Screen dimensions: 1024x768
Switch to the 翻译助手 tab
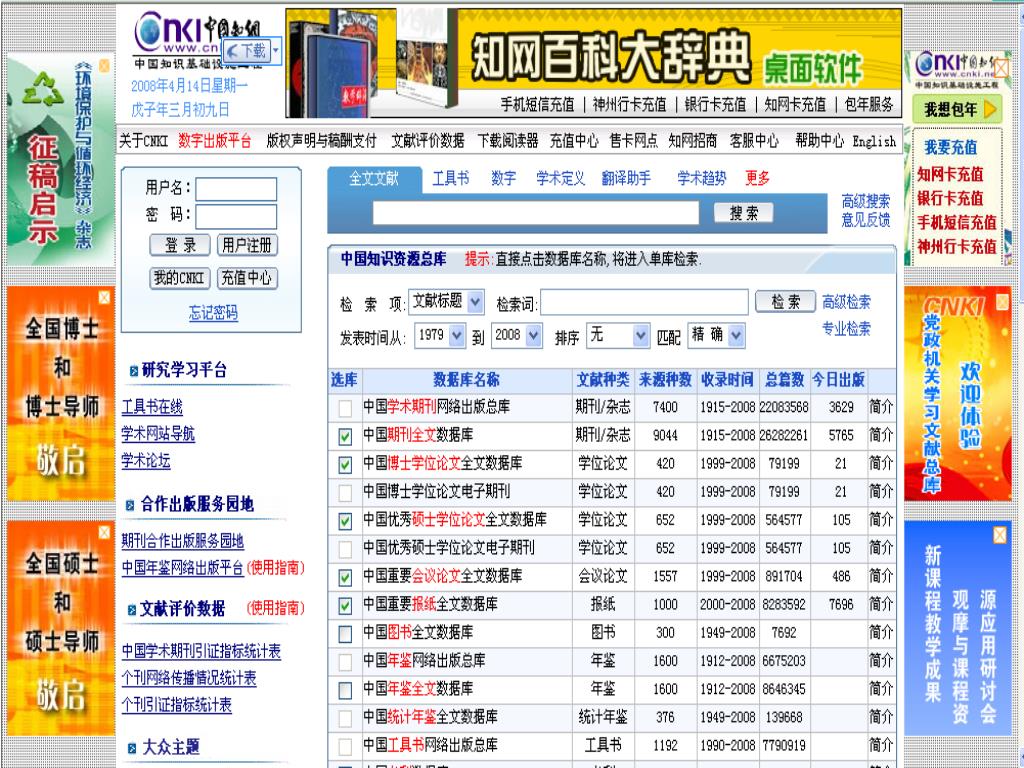(x=626, y=178)
